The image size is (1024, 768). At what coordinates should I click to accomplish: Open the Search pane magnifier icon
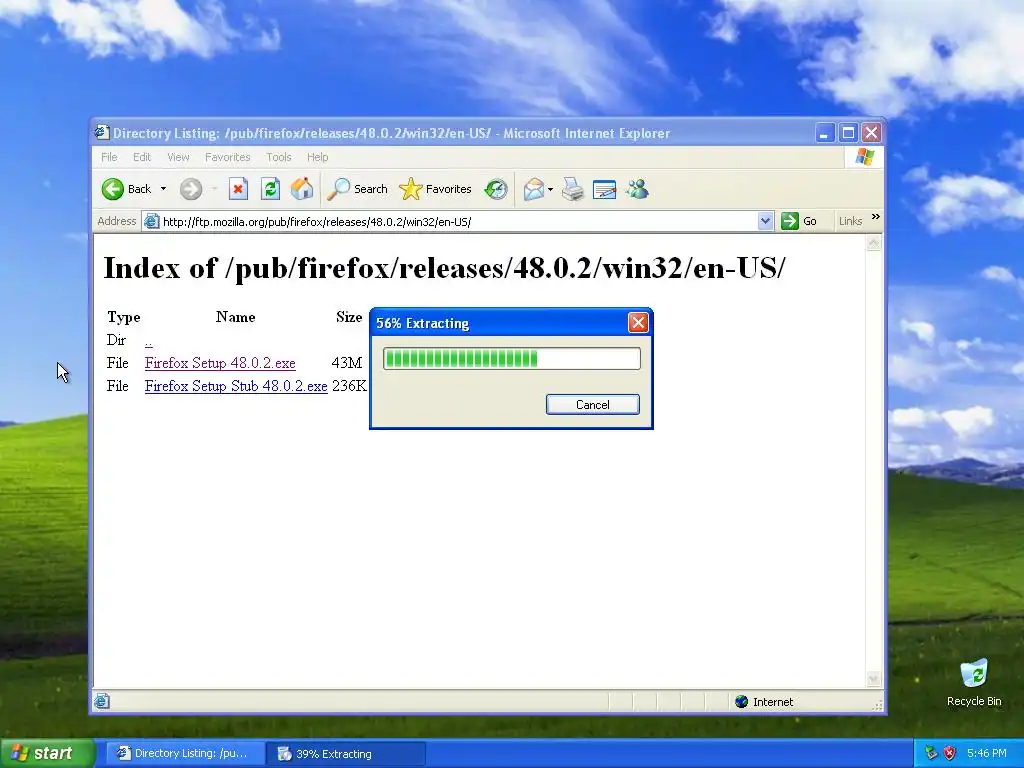(338, 189)
